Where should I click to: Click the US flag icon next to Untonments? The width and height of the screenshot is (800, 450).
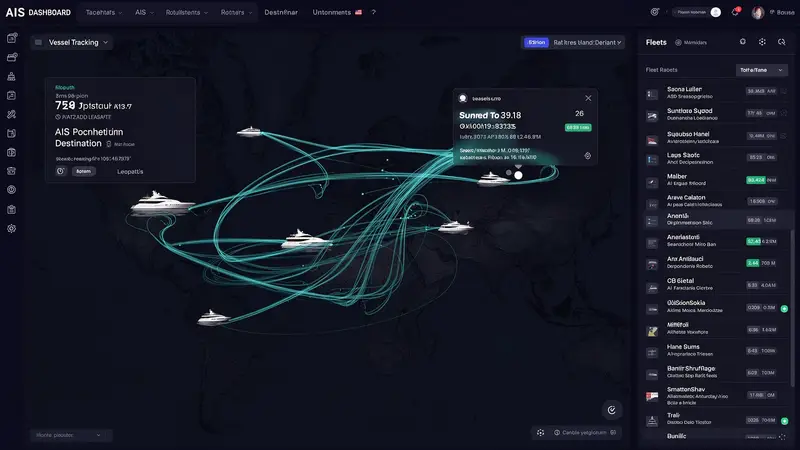pos(359,12)
